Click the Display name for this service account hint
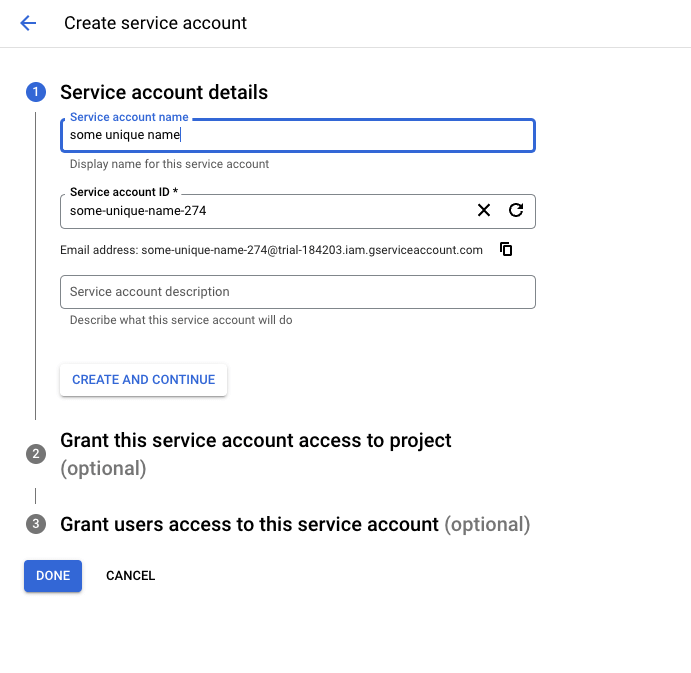 169,164
